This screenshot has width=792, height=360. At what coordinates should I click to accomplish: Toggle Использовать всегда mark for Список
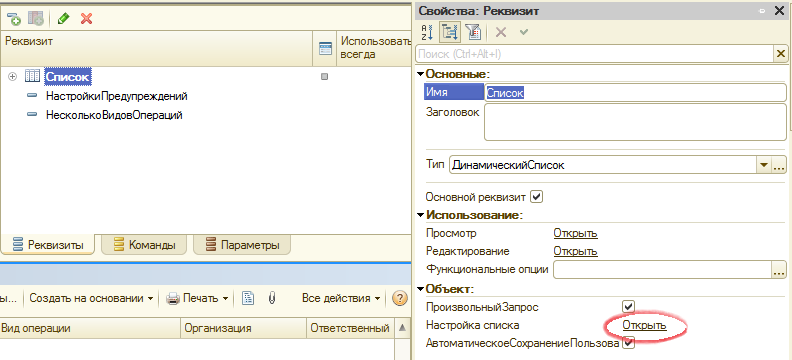(x=325, y=77)
